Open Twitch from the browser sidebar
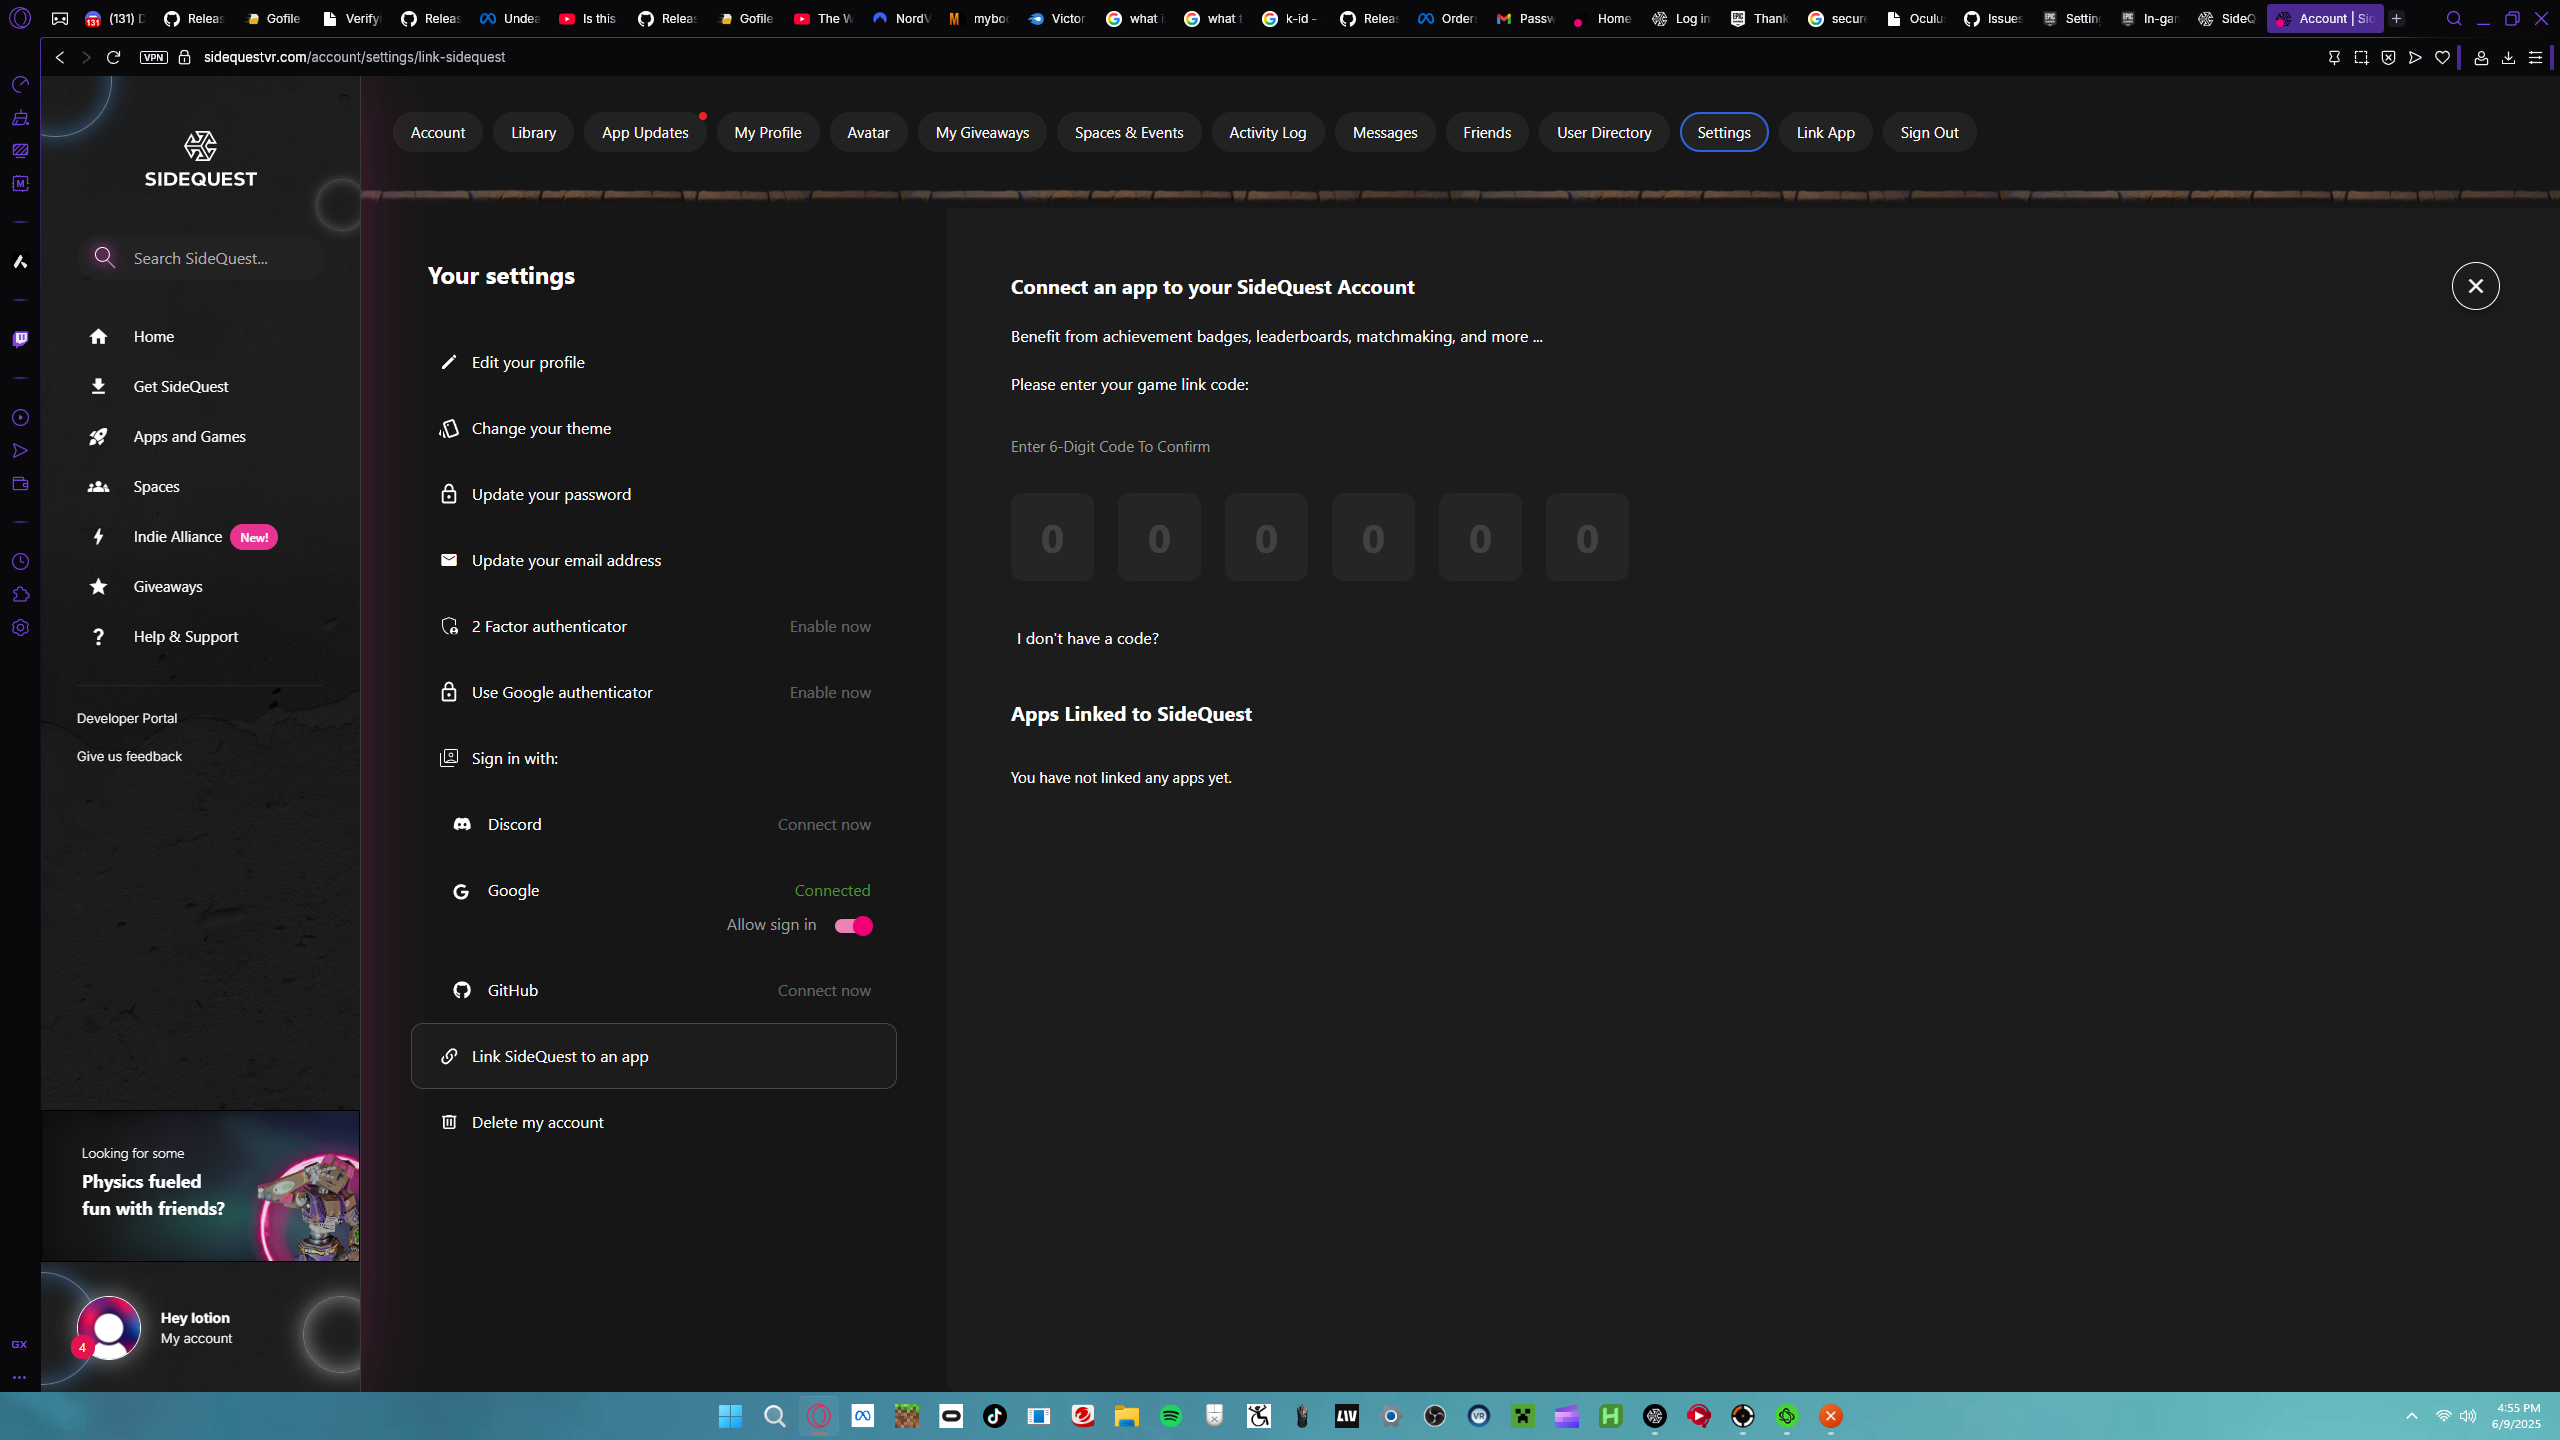This screenshot has width=2560, height=1440. 20,339
